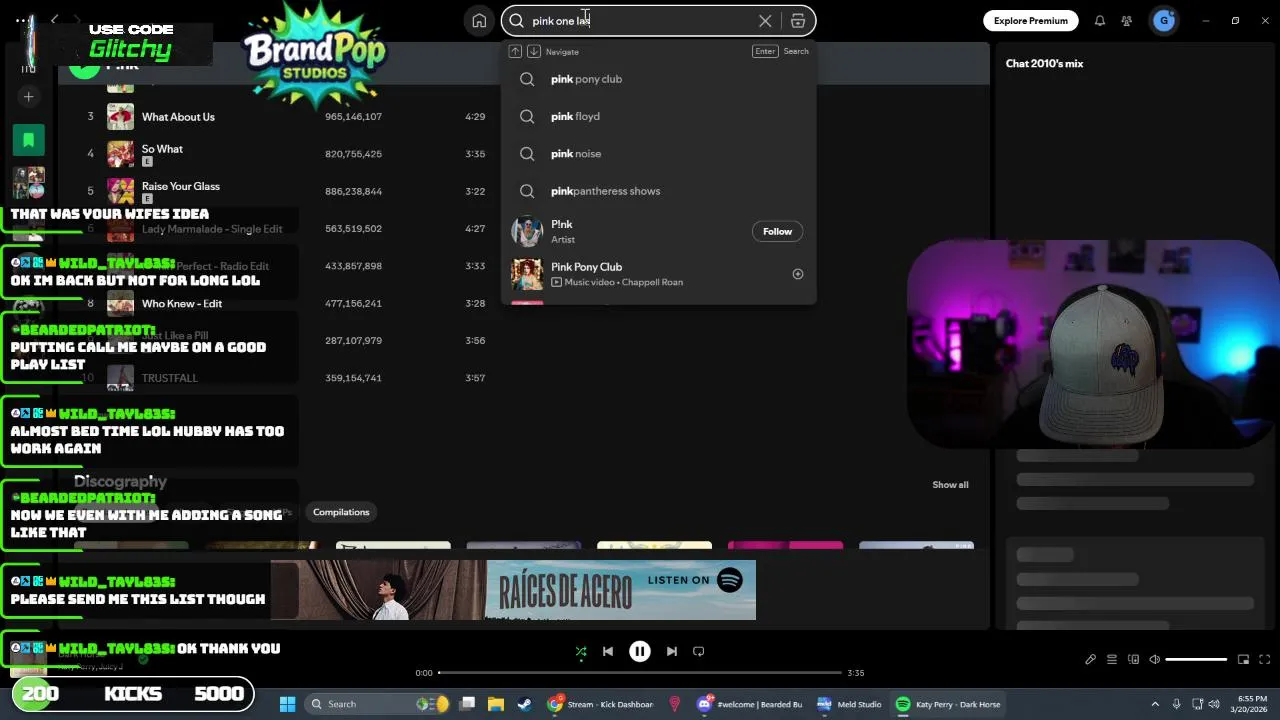Viewport: 1280px width, 720px height.
Task: Add Pink Pony Club to library
Action: pos(798,274)
